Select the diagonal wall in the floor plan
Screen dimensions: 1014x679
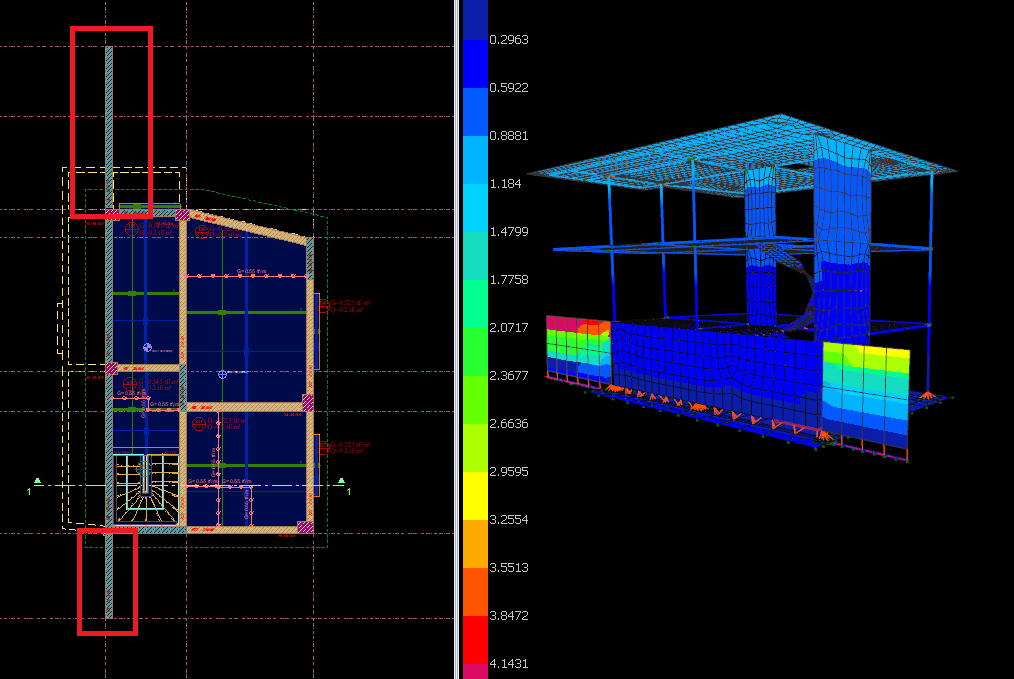(248, 226)
